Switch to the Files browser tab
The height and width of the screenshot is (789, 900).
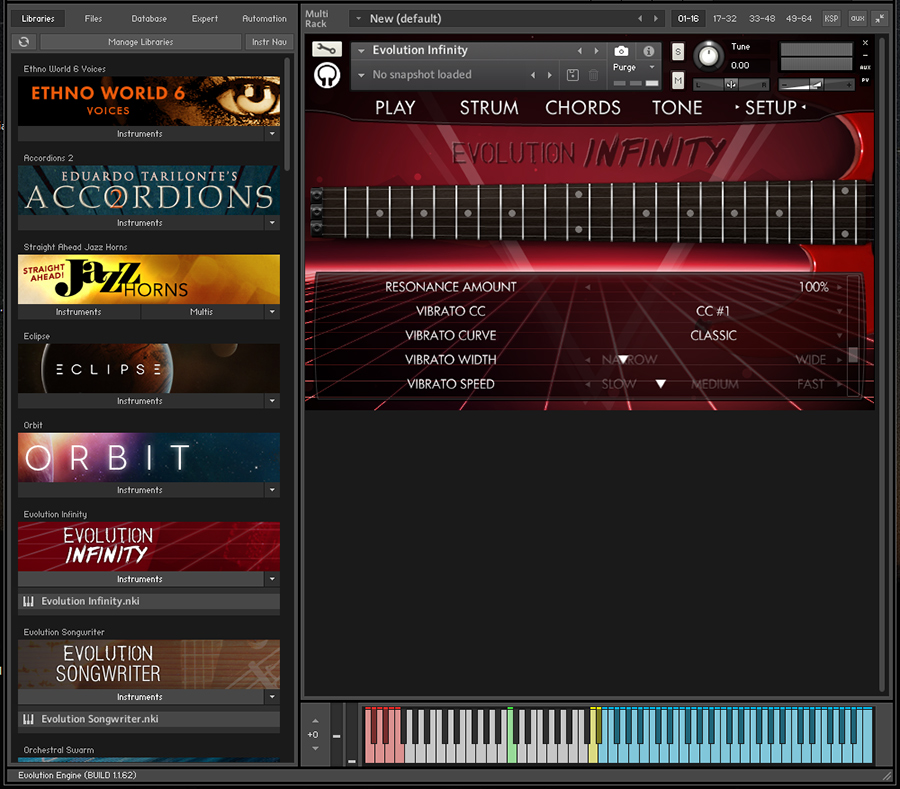point(93,18)
